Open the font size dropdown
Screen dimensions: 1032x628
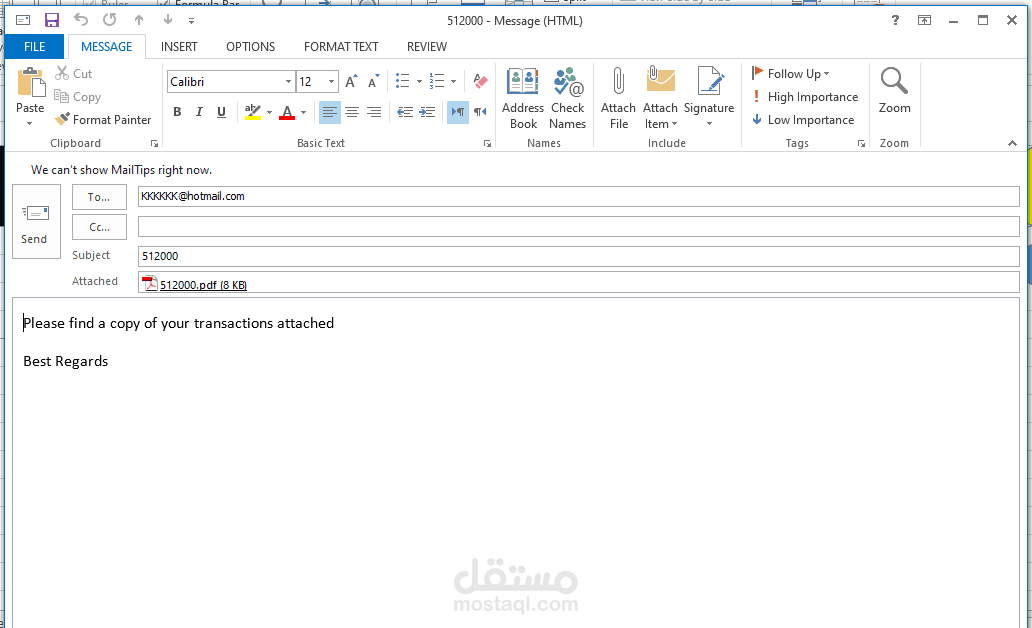[330, 81]
